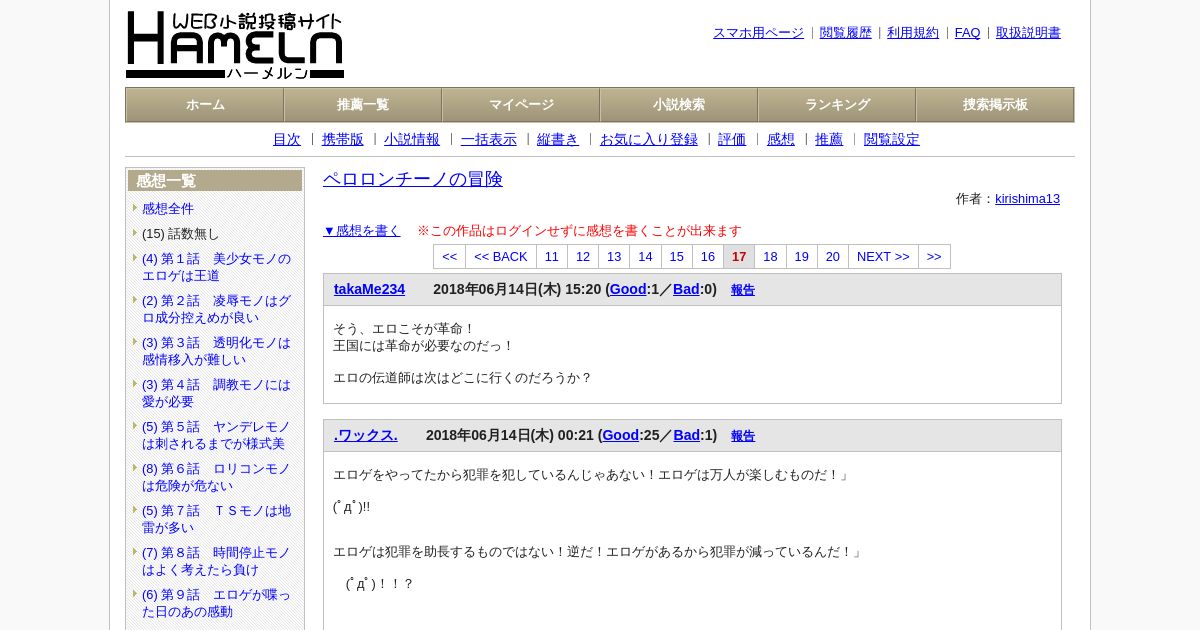Open the 取扱説明書 link
This screenshot has width=1200, height=630.
point(1028,33)
